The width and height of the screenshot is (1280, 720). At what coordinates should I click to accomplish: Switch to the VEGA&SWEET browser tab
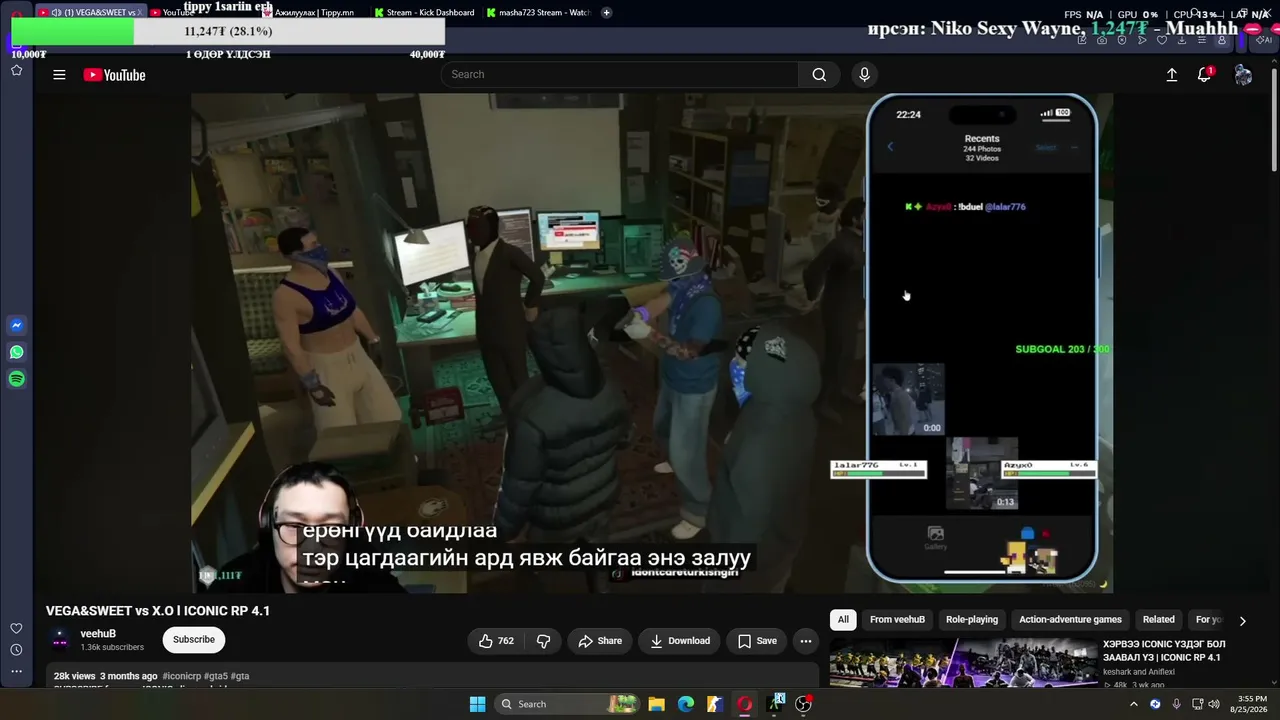(90, 13)
